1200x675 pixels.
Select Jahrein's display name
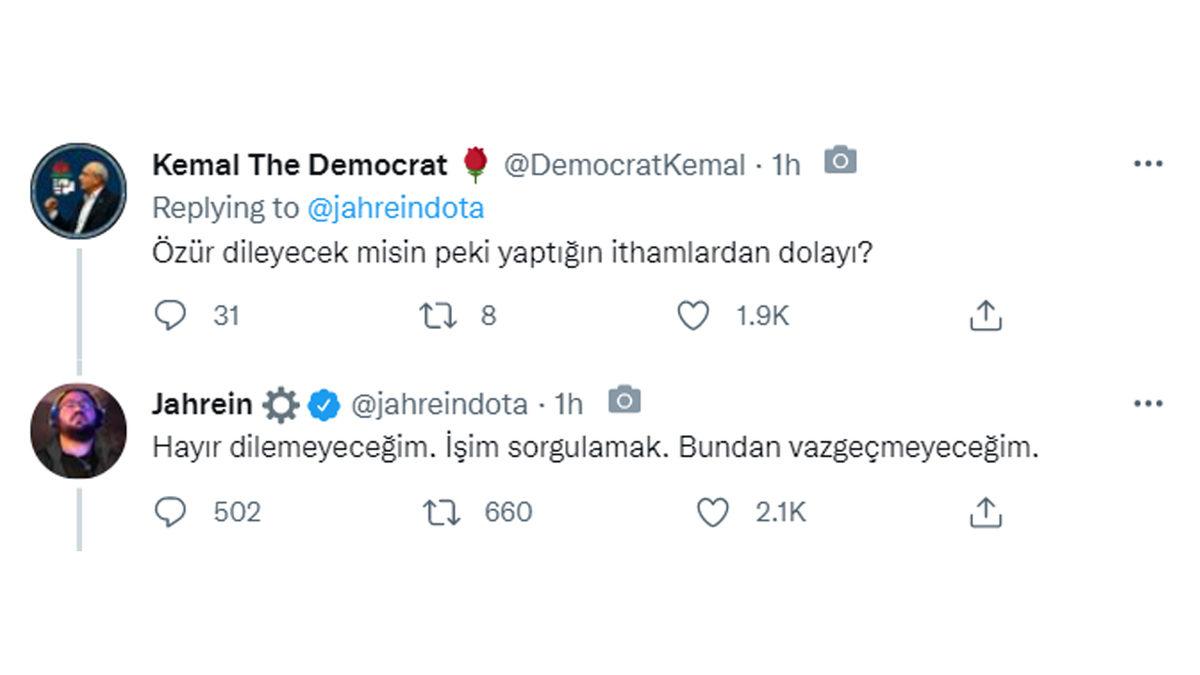point(200,404)
